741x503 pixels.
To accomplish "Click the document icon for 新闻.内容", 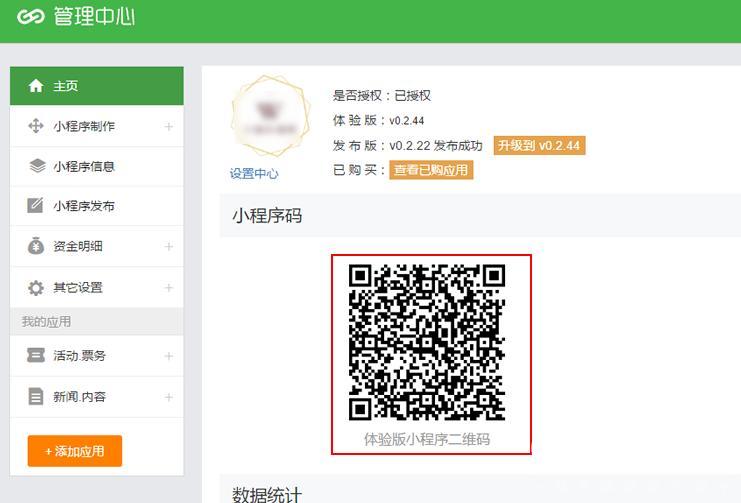I will [x=35, y=397].
